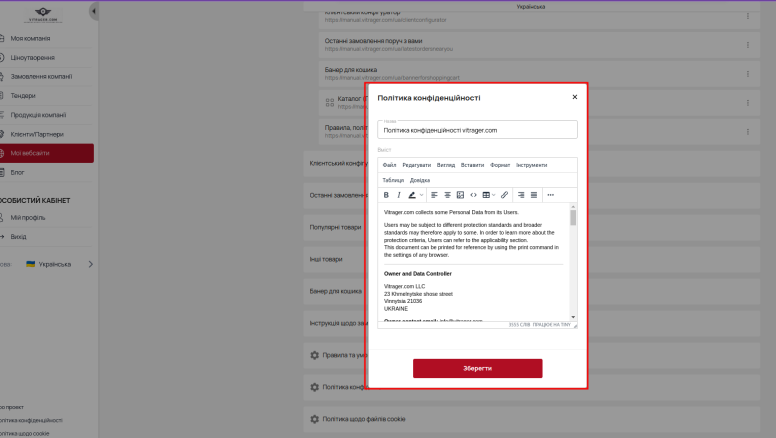Click the table icon in the toolbar
The width and height of the screenshot is (776, 438).
click(x=486, y=195)
